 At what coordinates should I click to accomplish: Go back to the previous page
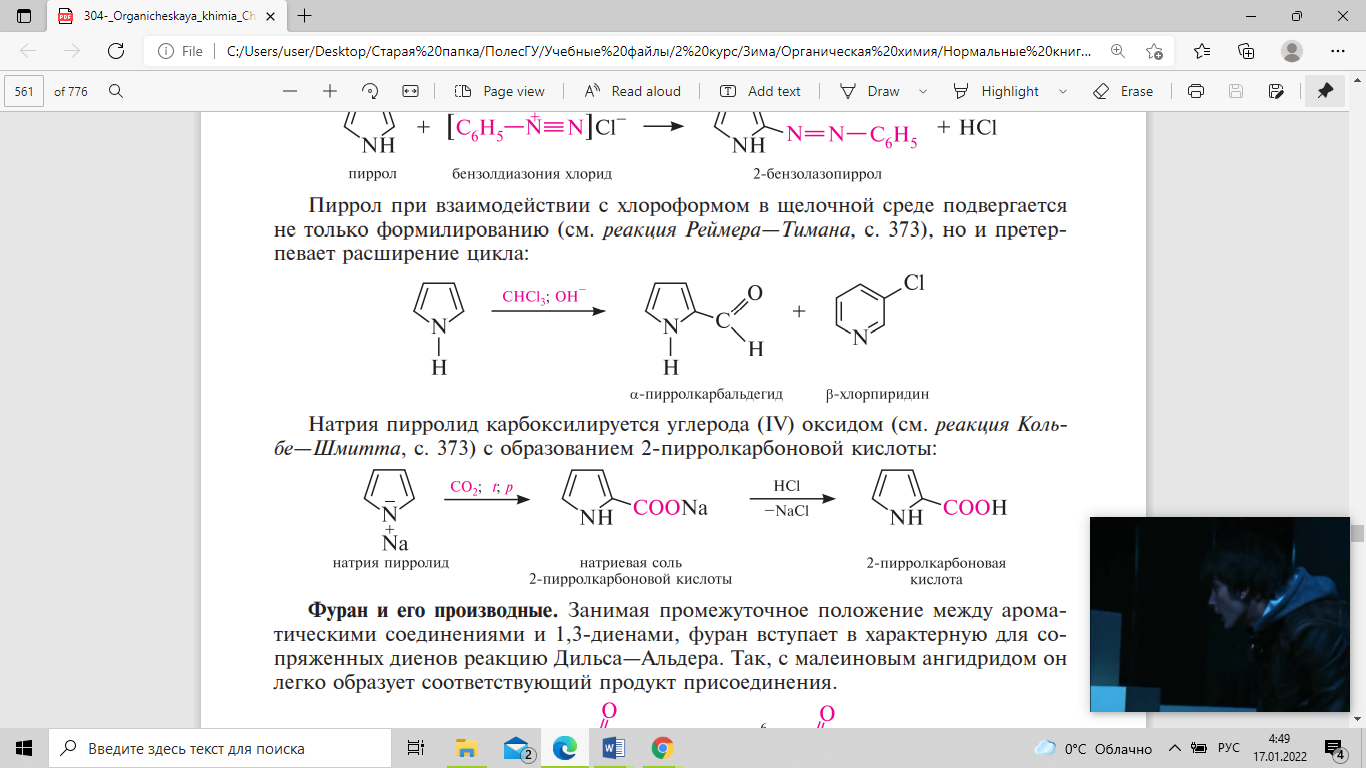click(28, 51)
